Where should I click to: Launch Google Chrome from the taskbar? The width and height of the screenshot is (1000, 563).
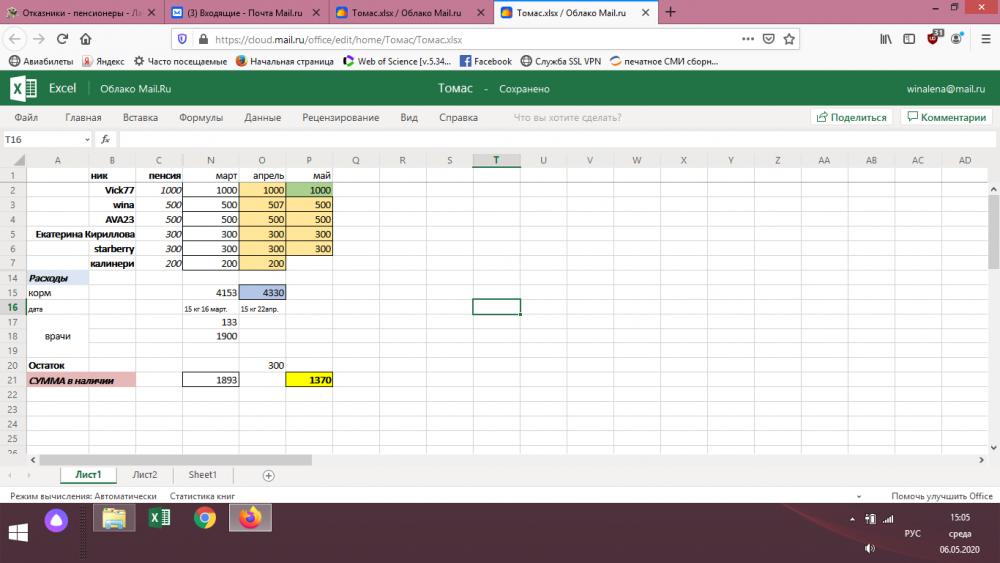click(205, 518)
